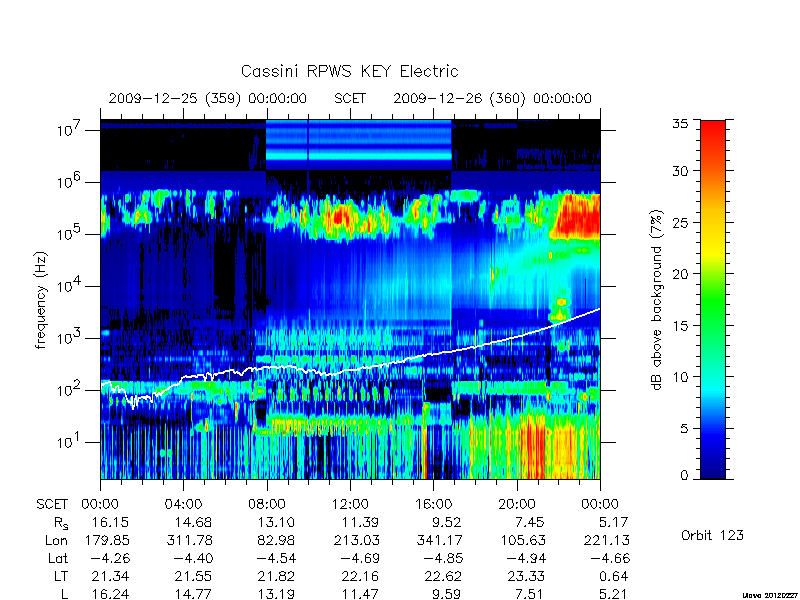The image size is (800, 600).
Task: Click the start date '2009-12-25 (359) 00:00:00'
Action: pos(208,98)
